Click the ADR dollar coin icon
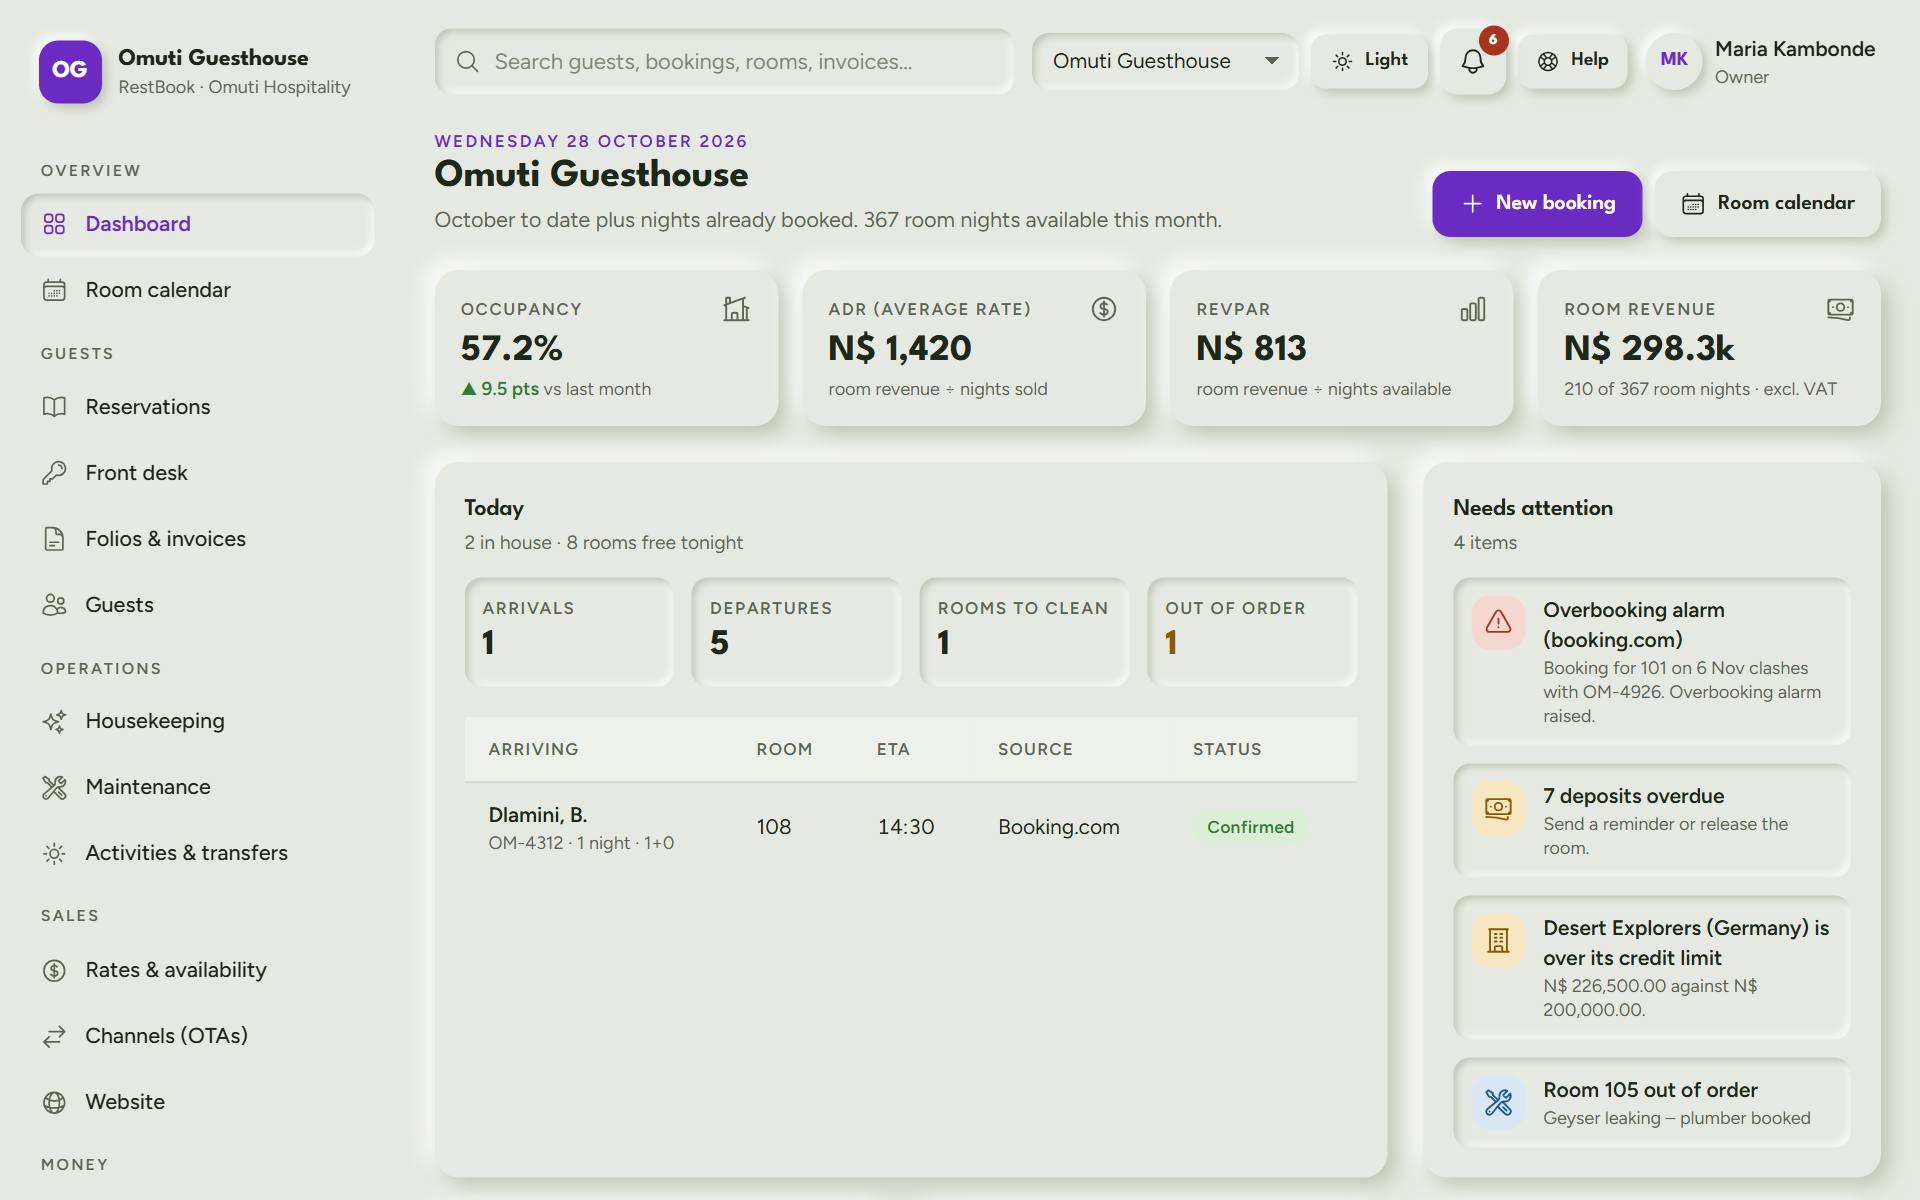This screenshot has width=1920, height=1200. [1104, 309]
